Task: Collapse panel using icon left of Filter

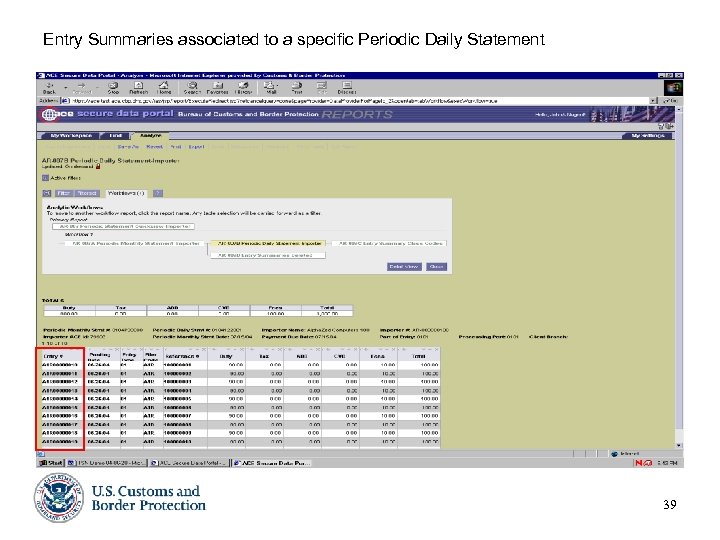Action: click(x=46, y=193)
